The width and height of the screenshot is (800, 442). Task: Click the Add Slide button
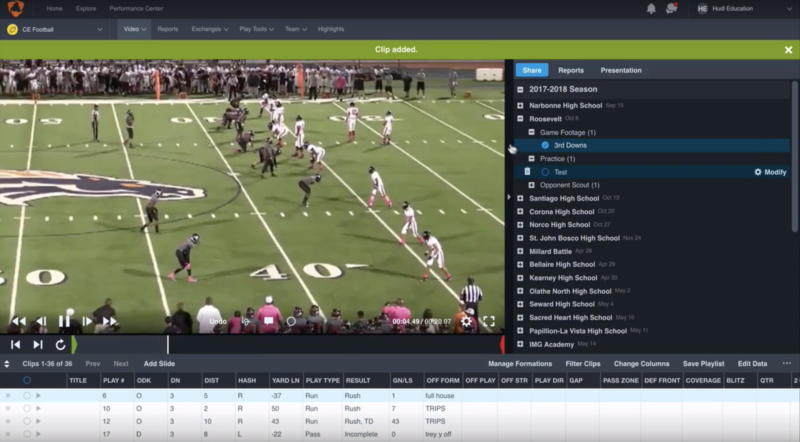coord(159,364)
